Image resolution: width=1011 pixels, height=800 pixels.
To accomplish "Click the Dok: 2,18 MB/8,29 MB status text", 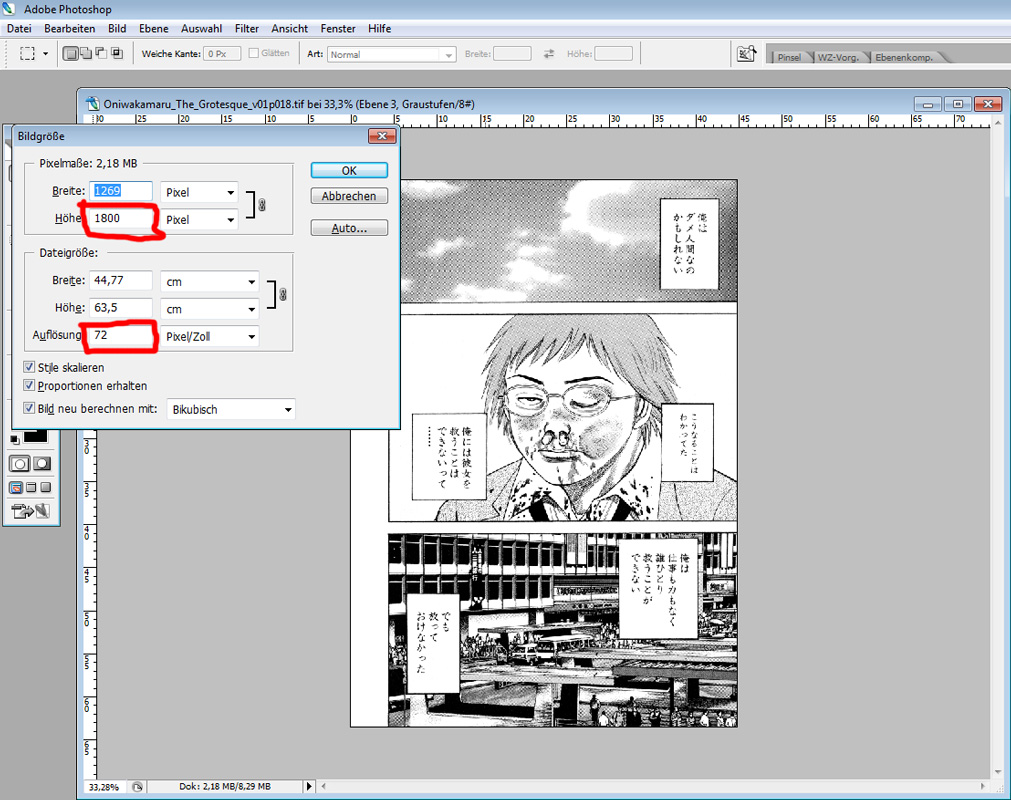I will (x=225, y=786).
